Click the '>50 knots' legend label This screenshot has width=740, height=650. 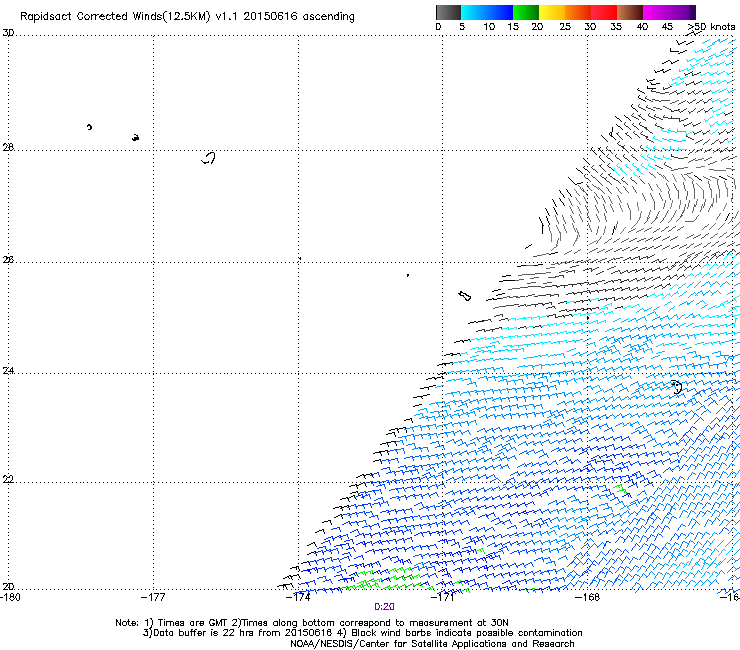[712, 27]
